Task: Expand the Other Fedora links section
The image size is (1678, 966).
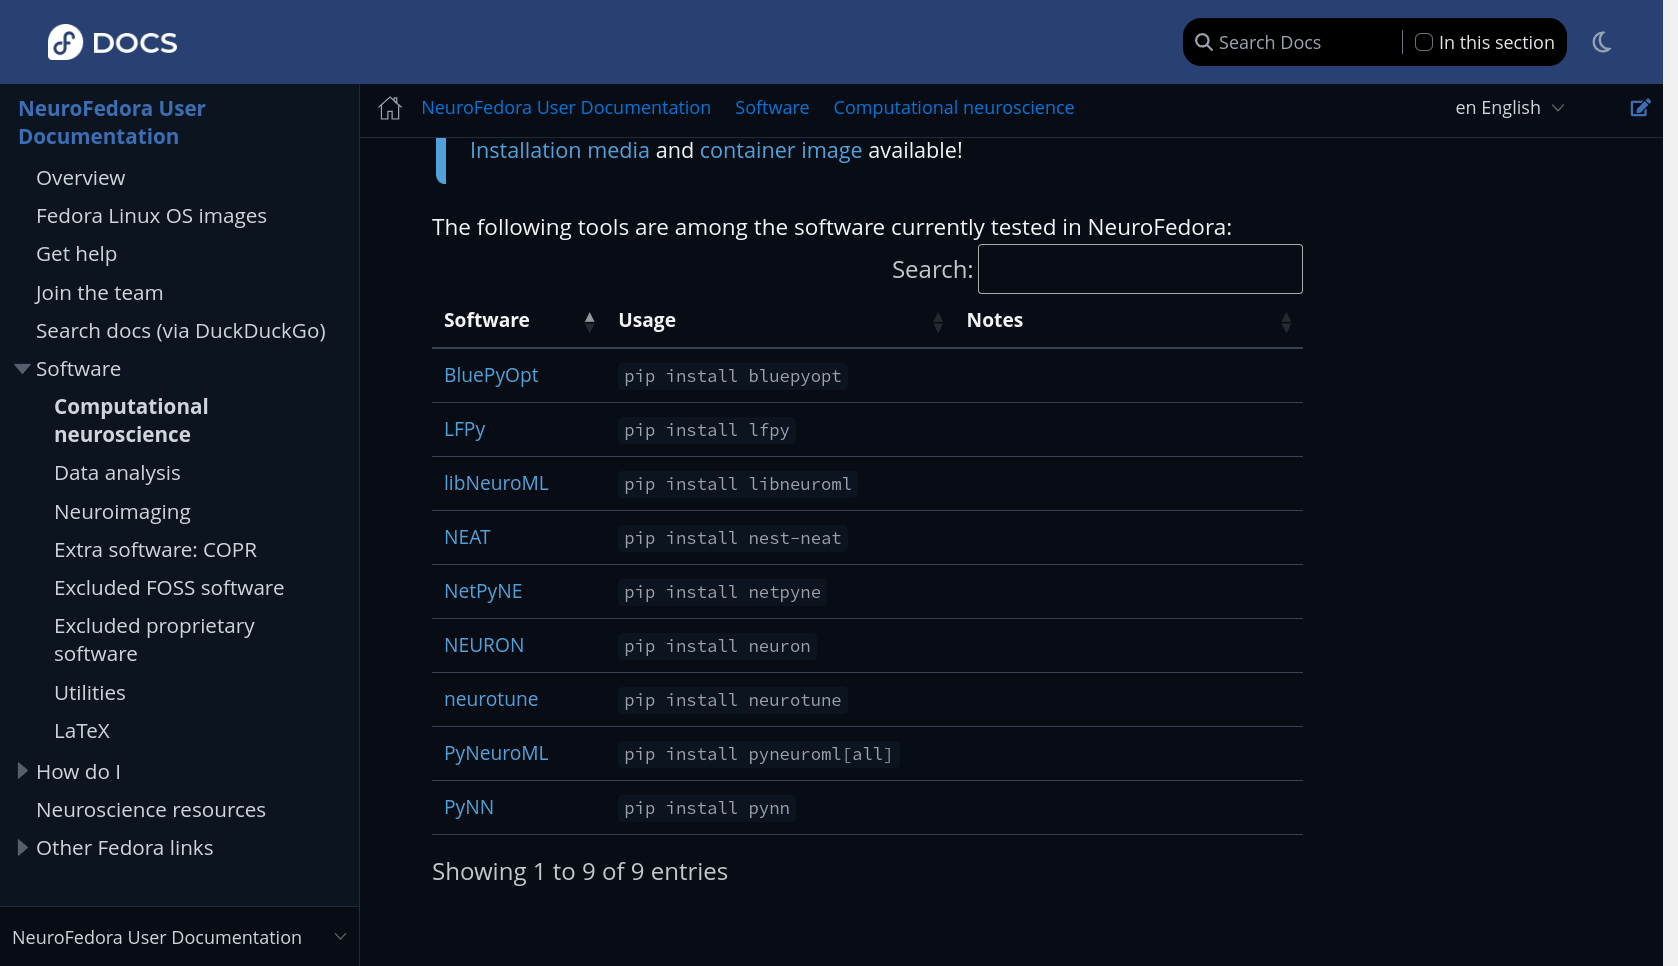Action: (22, 848)
